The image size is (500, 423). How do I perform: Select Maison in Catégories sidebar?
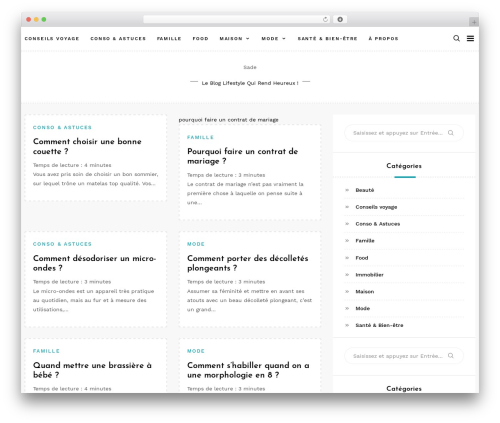point(365,292)
